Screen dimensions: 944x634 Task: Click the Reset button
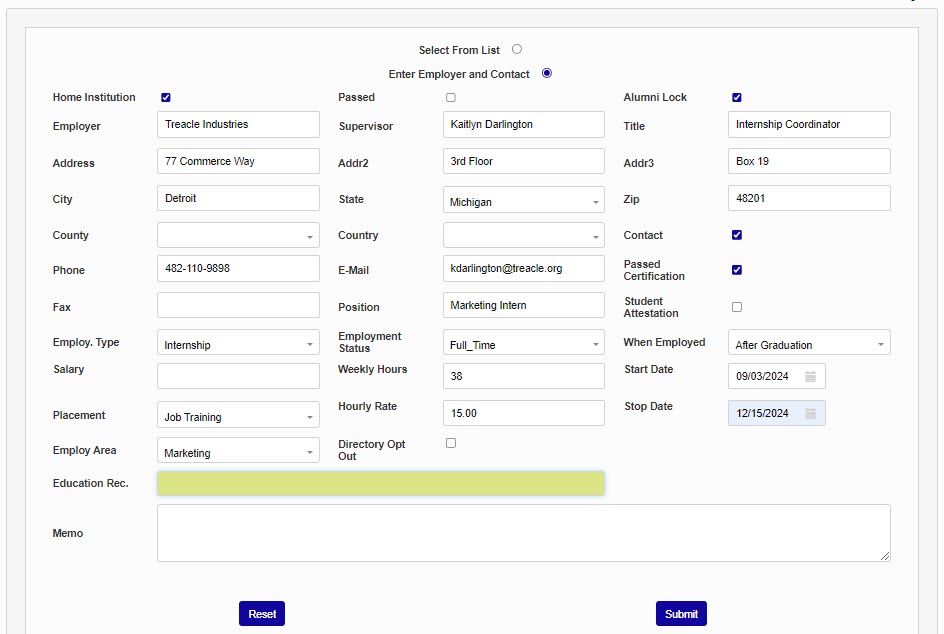[x=262, y=614]
